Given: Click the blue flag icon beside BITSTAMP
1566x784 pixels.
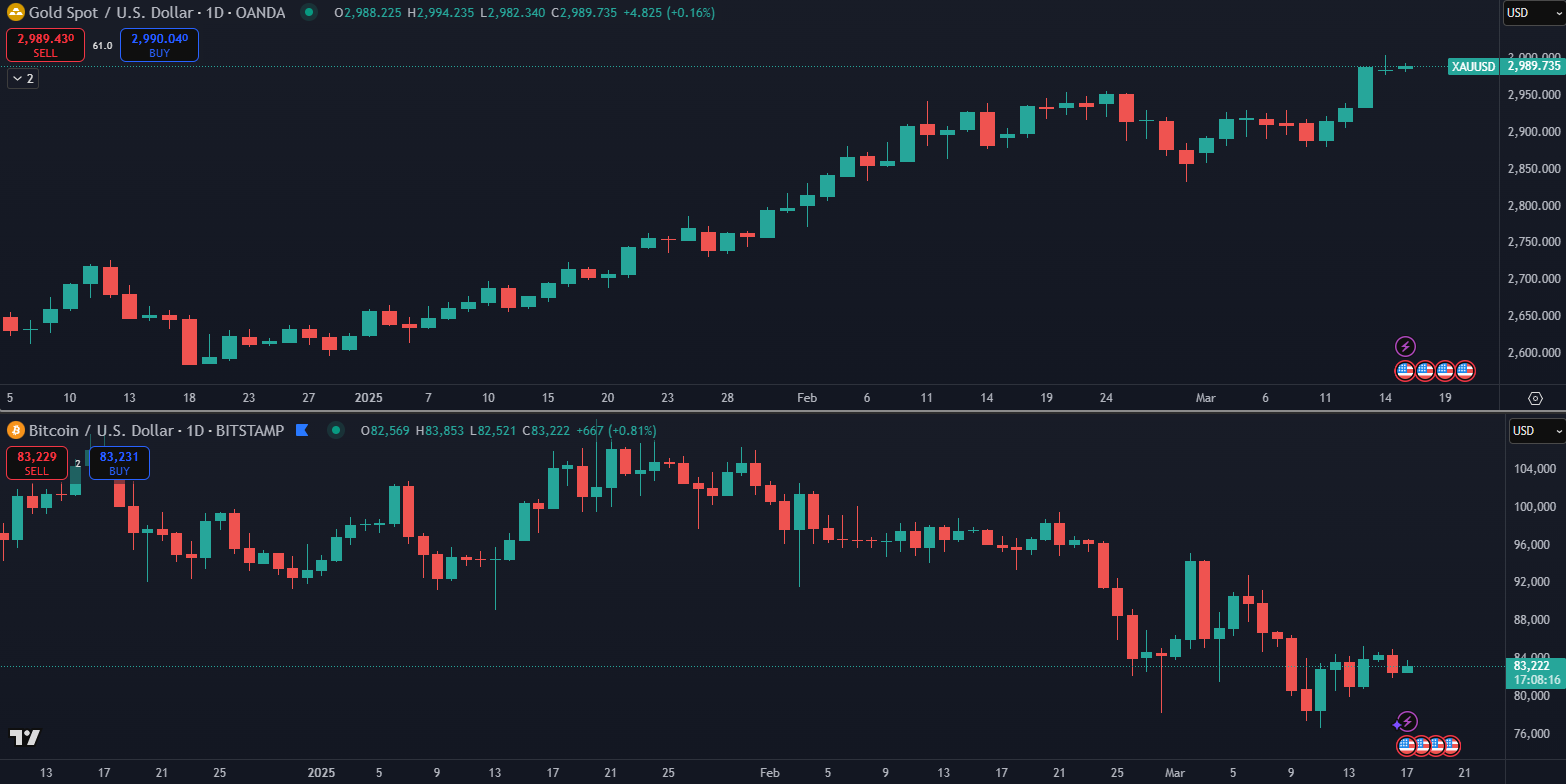Looking at the screenshot, I should tap(302, 430).
